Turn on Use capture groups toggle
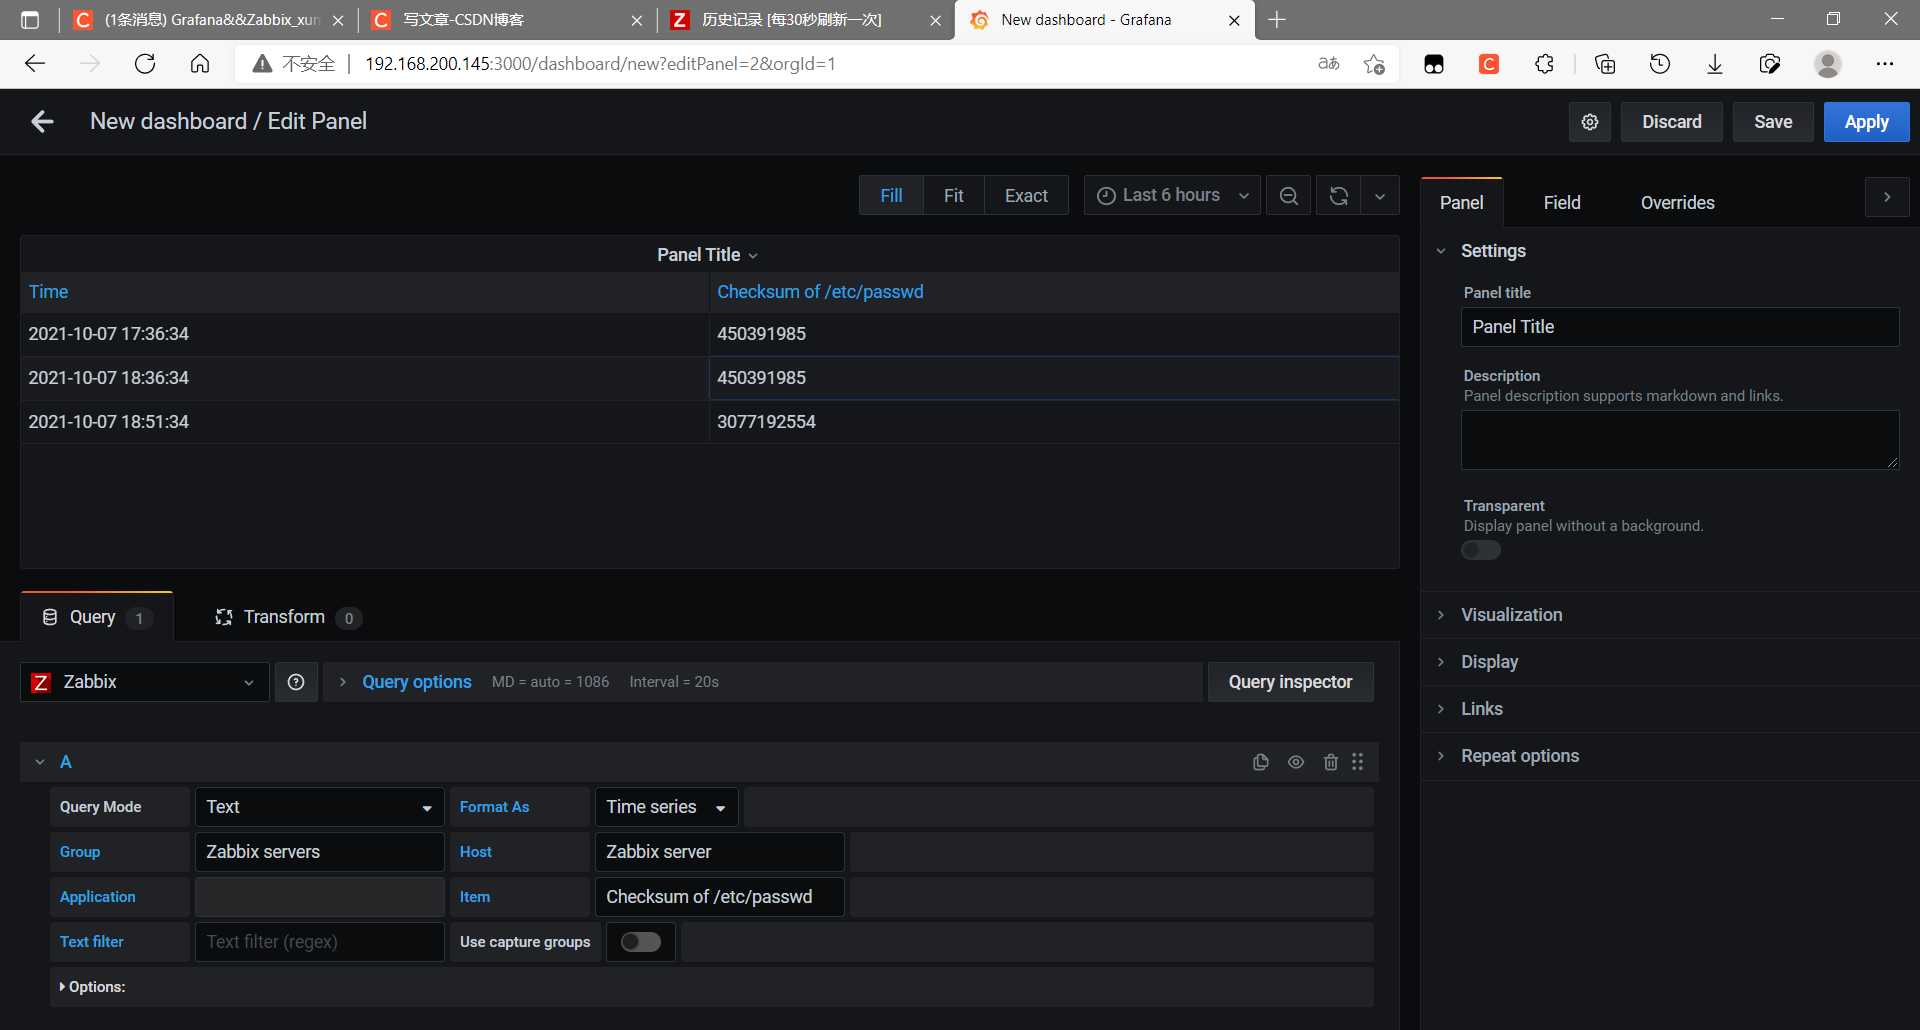1920x1030 pixels. coord(640,941)
